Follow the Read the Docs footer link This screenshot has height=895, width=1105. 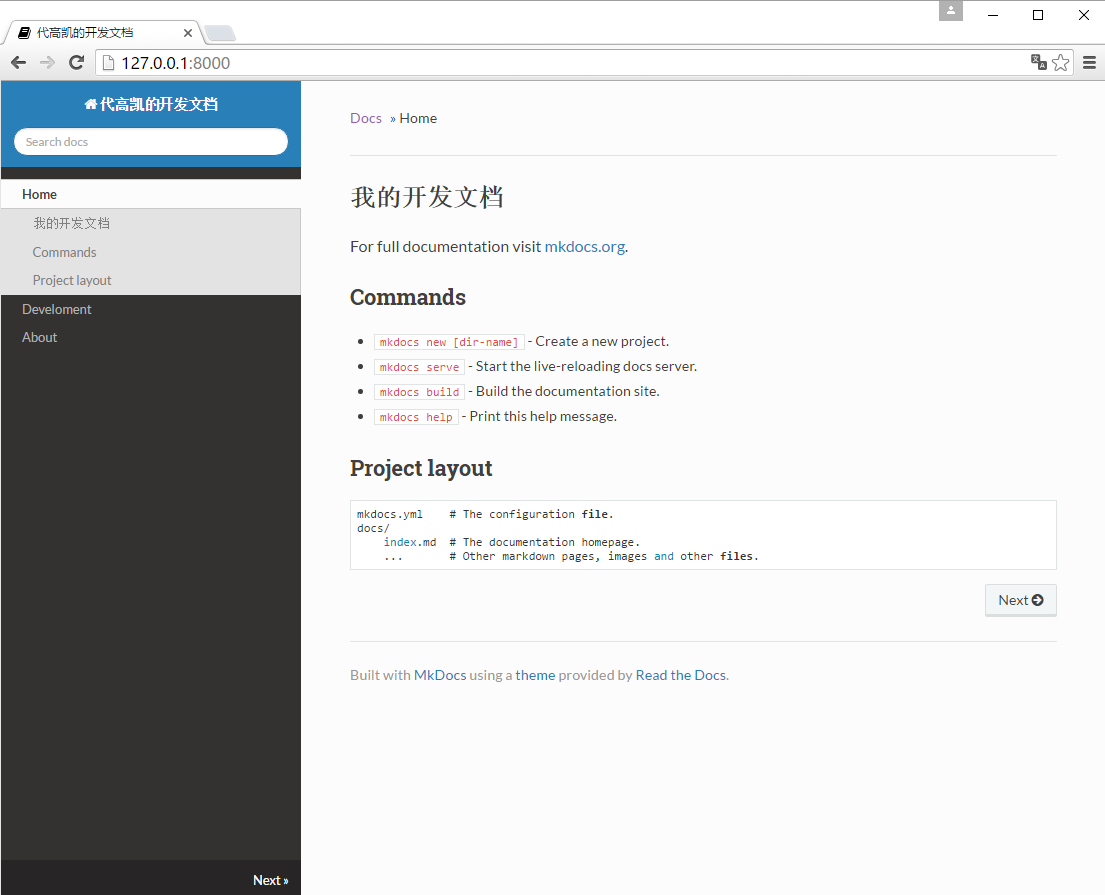pos(680,675)
